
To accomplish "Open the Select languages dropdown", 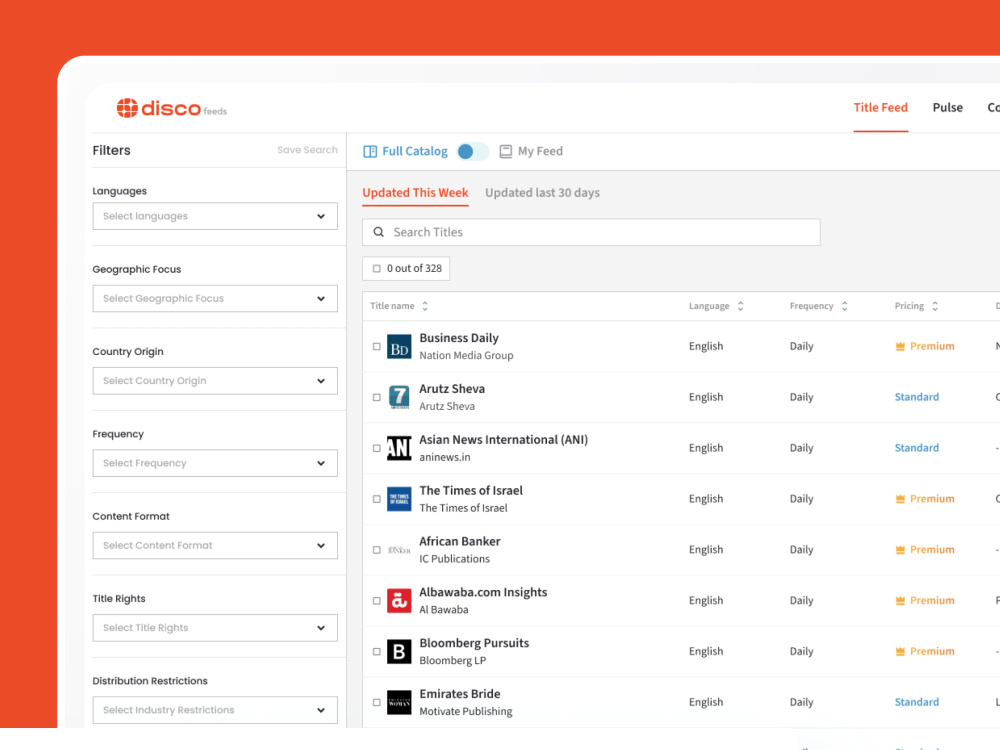I will pyautogui.click(x=215, y=216).
